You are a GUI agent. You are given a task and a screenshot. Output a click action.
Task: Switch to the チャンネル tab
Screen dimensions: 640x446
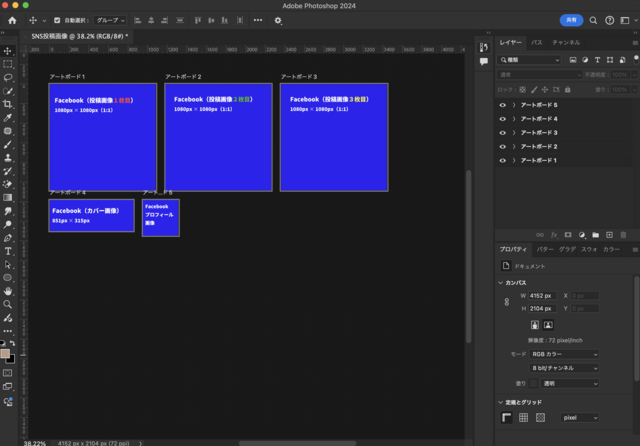(x=566, y=42)
